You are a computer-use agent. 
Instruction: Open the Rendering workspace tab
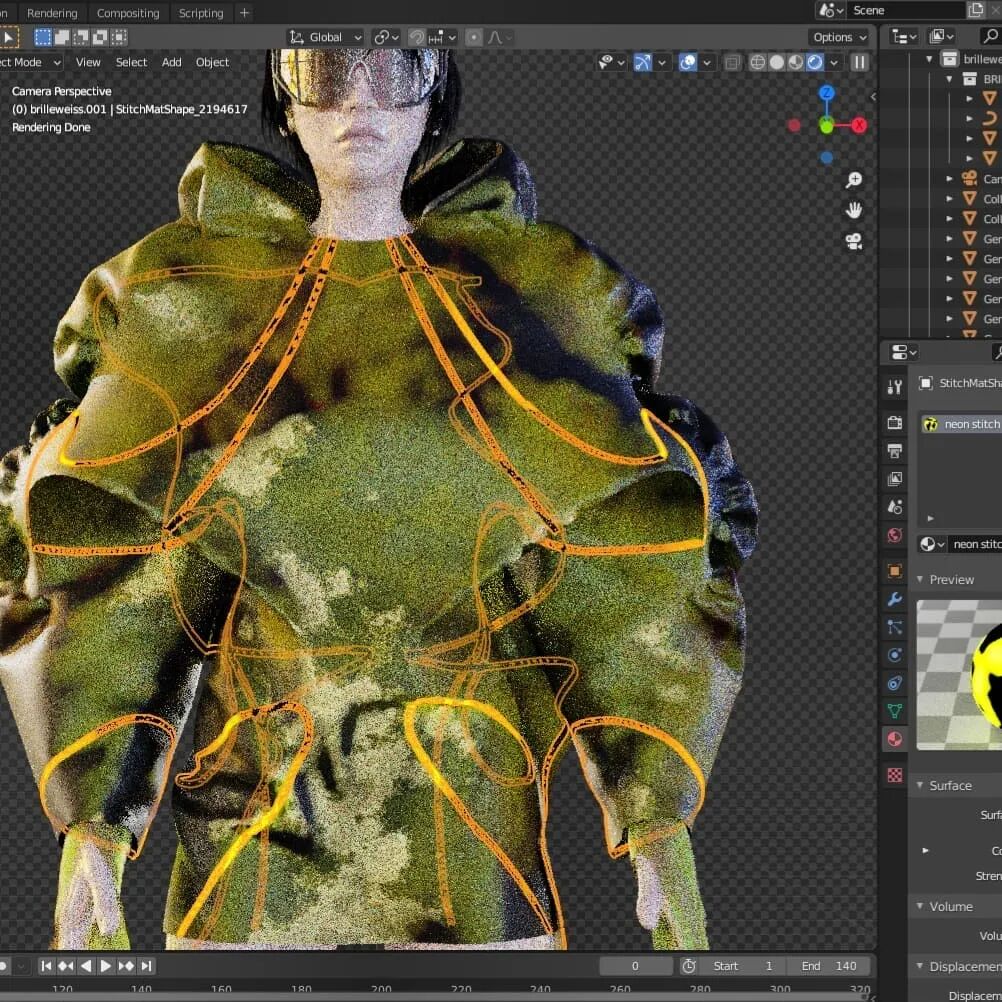[52, 13]
